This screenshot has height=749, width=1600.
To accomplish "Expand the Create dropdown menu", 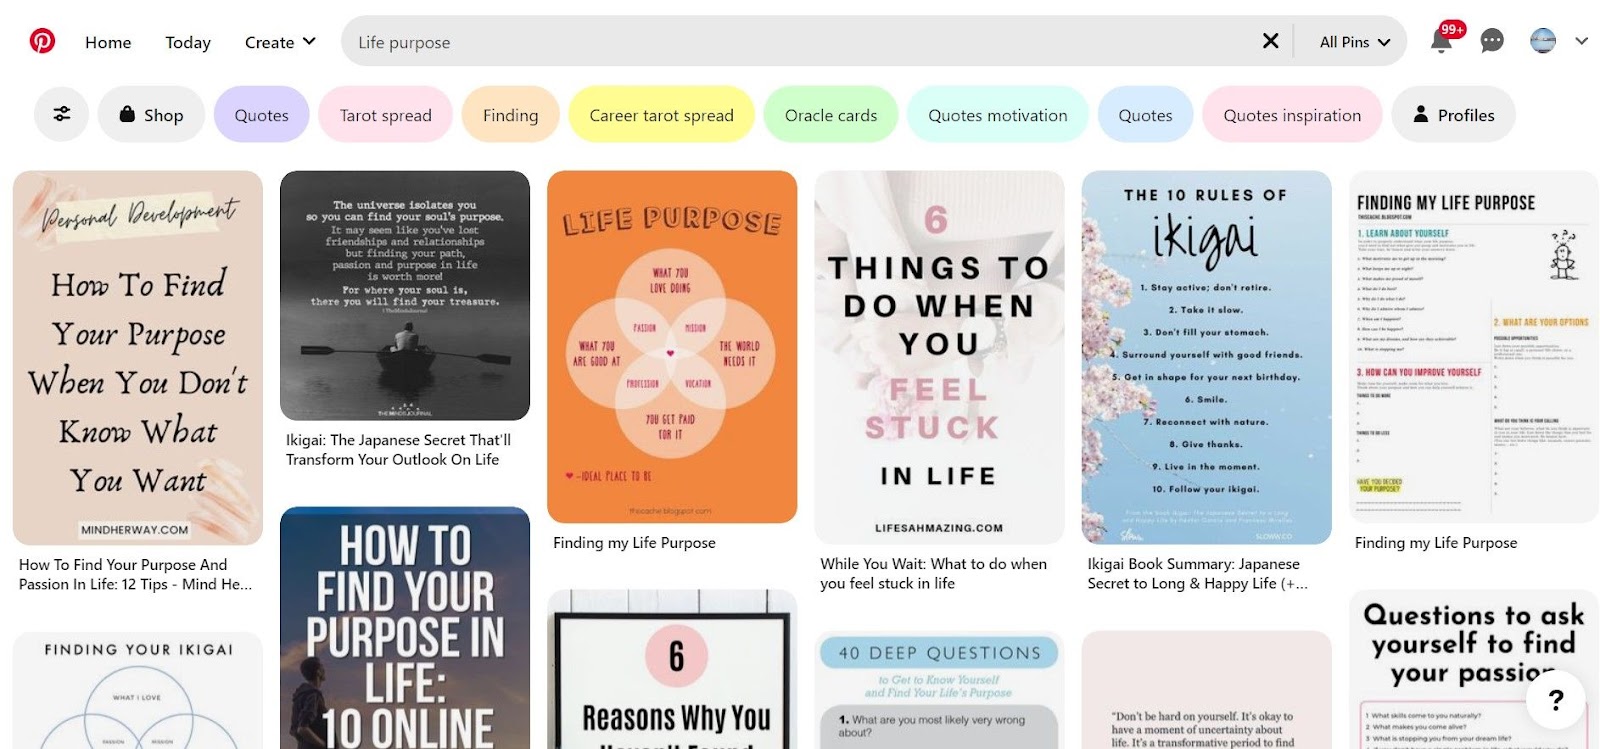I will [x=280, y=42].
